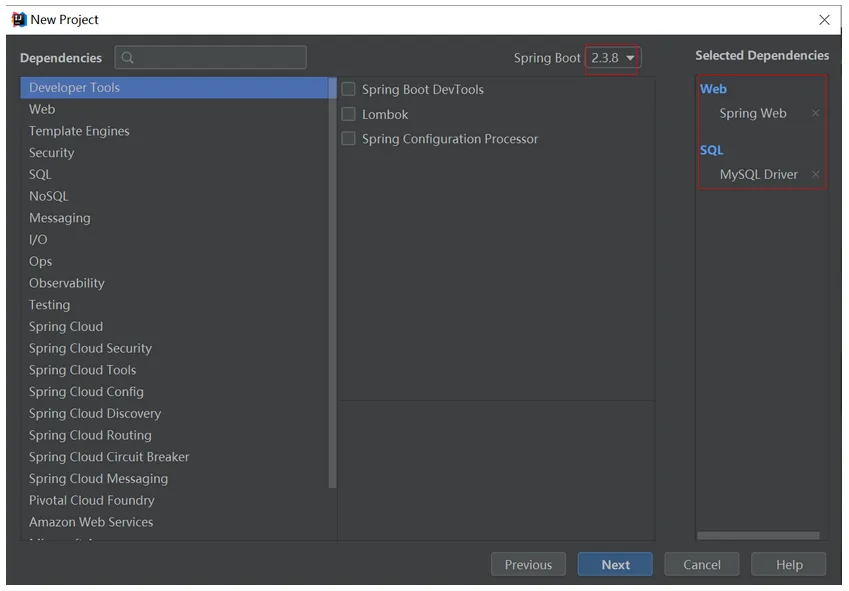Select Amazon Web Services category
The height and width of the screenshot is (591, 849).
[174, 522]
